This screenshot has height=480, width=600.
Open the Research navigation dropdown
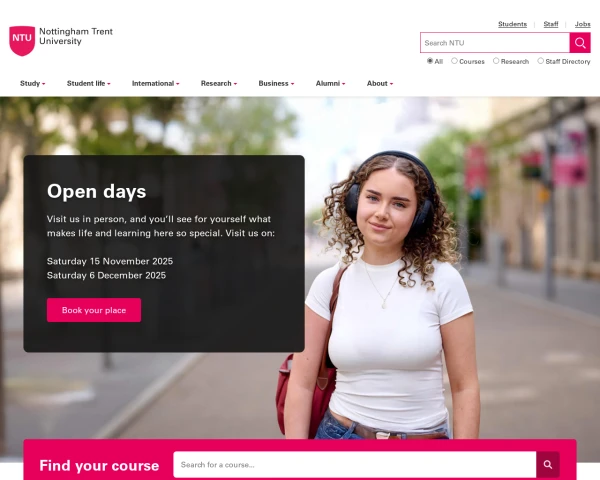tap(219, 83)
